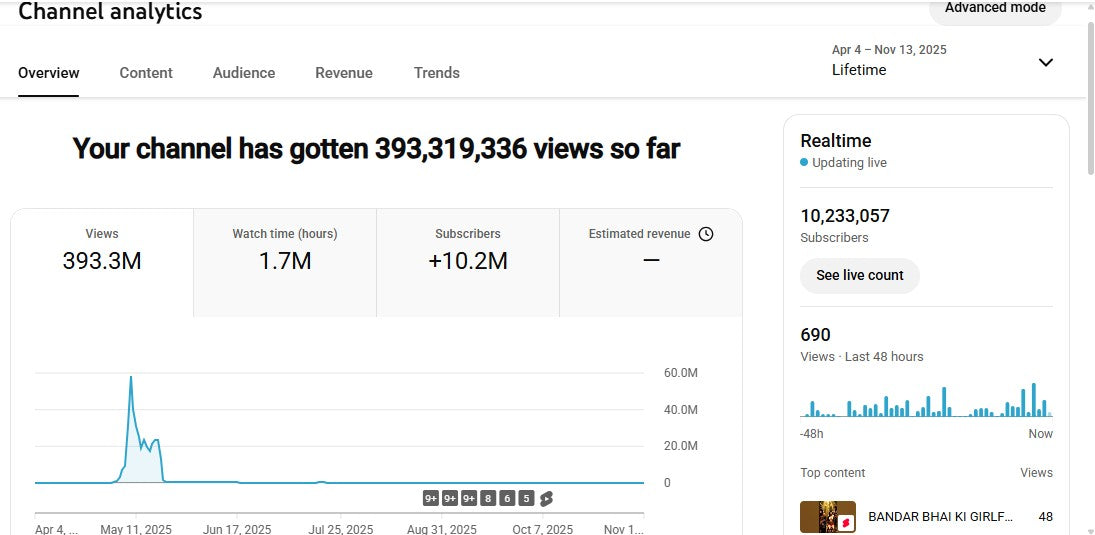Viewport: 1095px width, 535px height.
Task: Open the BANDAR BHAI KI GIRLF... video thumbnail
Action: [827, 517]
